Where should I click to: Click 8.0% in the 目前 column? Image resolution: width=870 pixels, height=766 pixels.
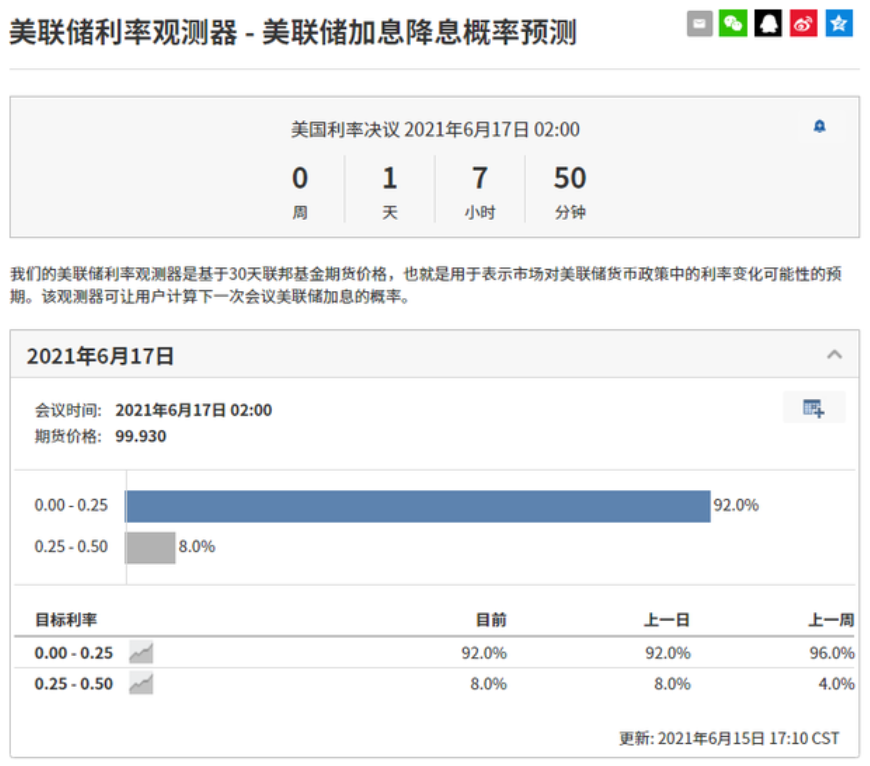point(488,683)
